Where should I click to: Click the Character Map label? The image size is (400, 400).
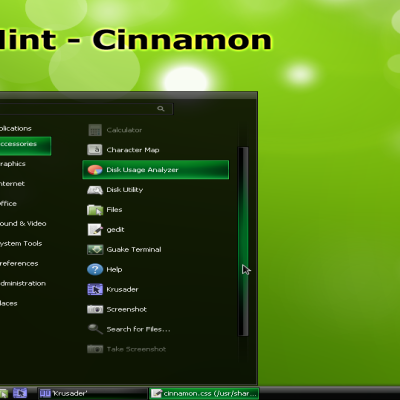(x=133, y=150)
